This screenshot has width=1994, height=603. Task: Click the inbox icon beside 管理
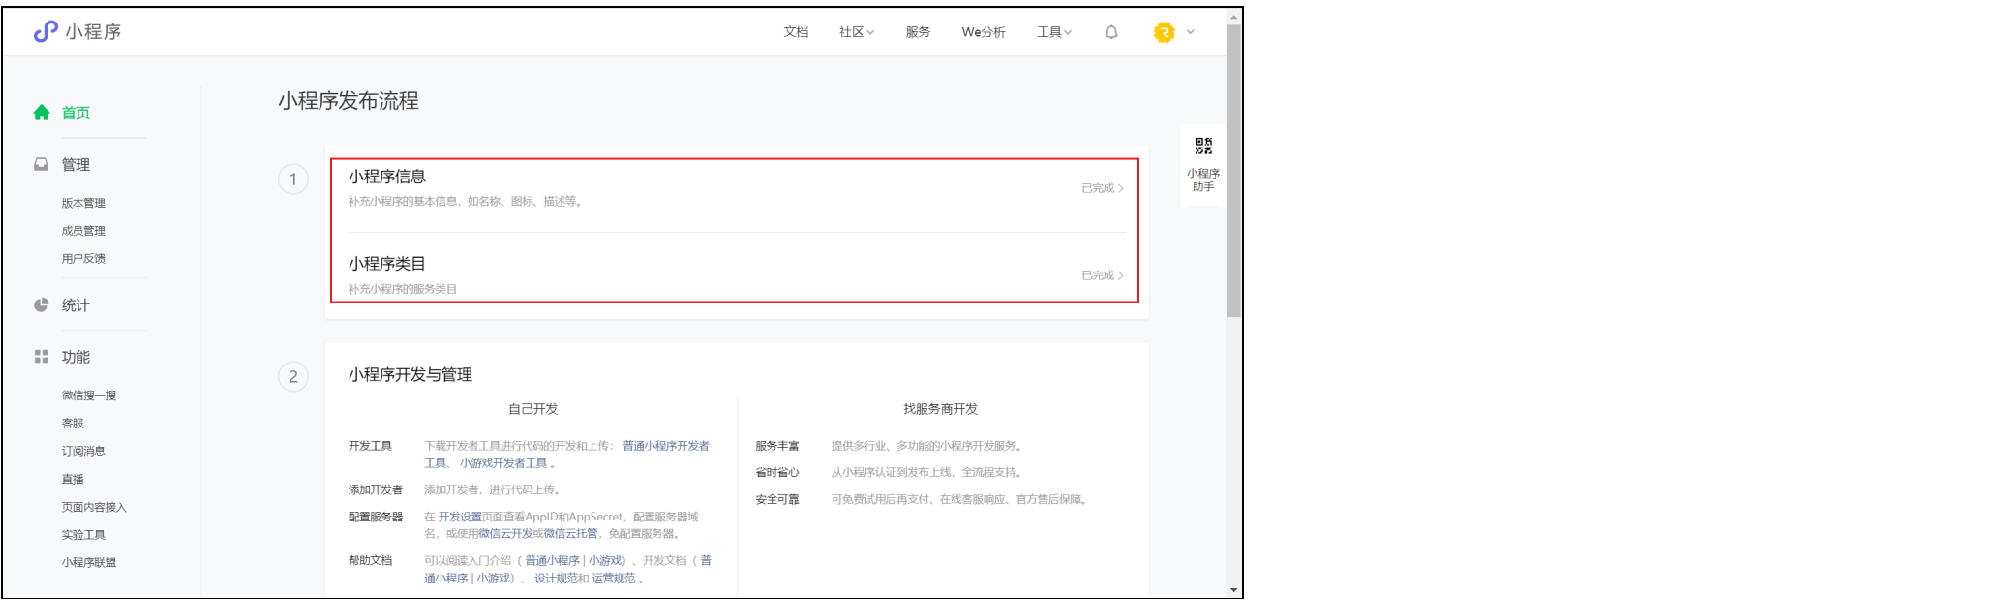click(41, 164)
